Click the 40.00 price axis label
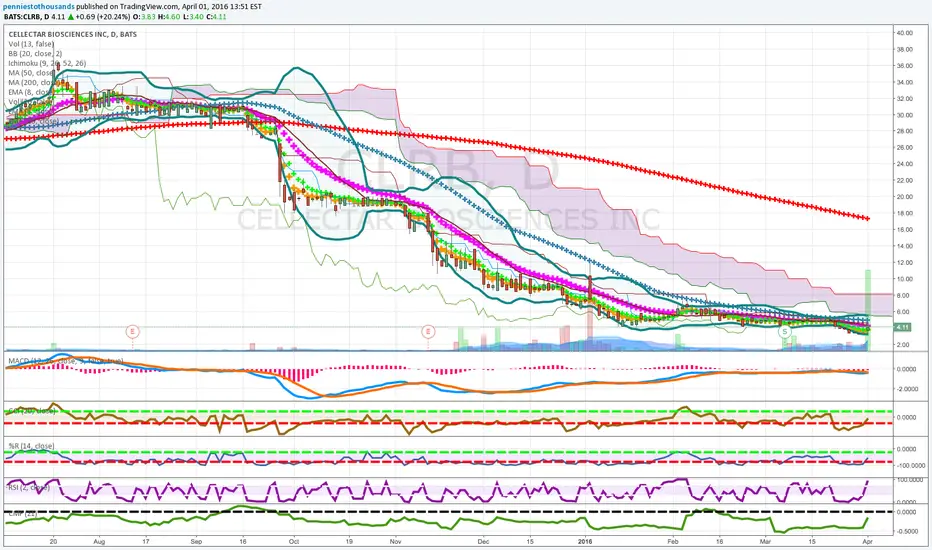 pyautogui.click(x=905, y=33)
